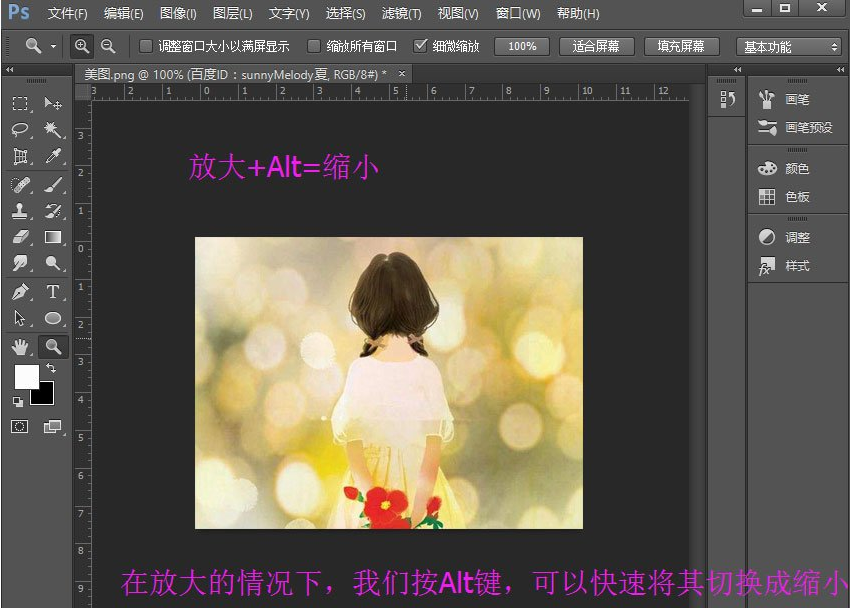Select the Ellipse shape tool
This screenshot has width=850, height=608.
pos(53,318)
